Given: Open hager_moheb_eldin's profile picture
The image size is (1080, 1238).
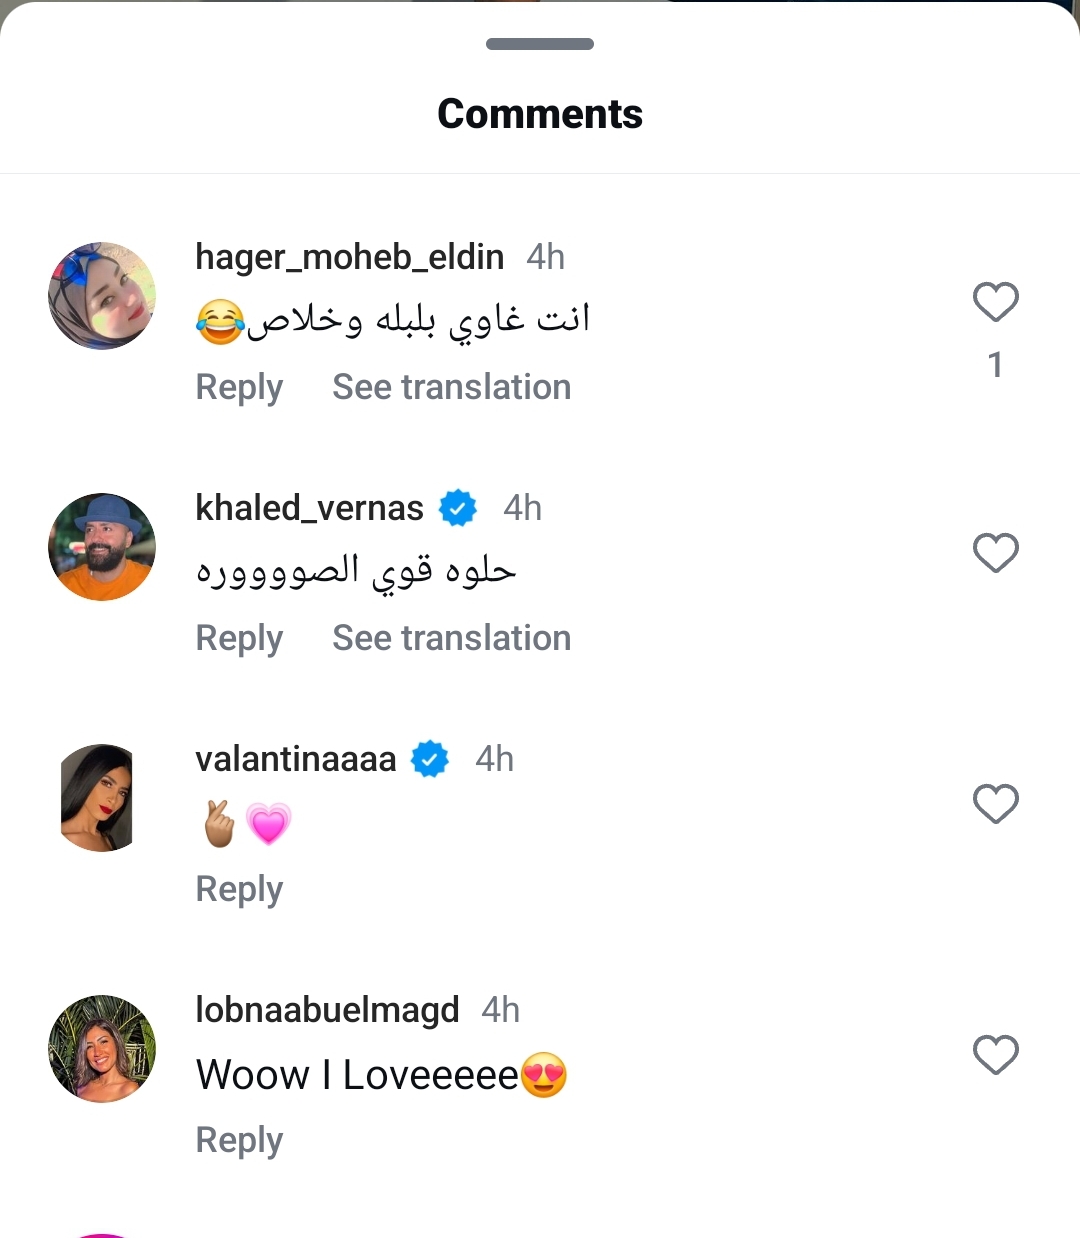Looking at the screenshot, I should (x=102, y=296).
